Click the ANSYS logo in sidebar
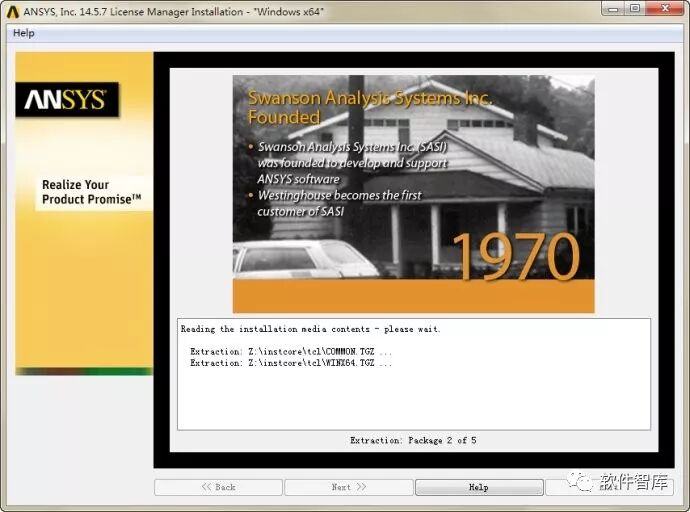The image size is (690, 512). 67,99
